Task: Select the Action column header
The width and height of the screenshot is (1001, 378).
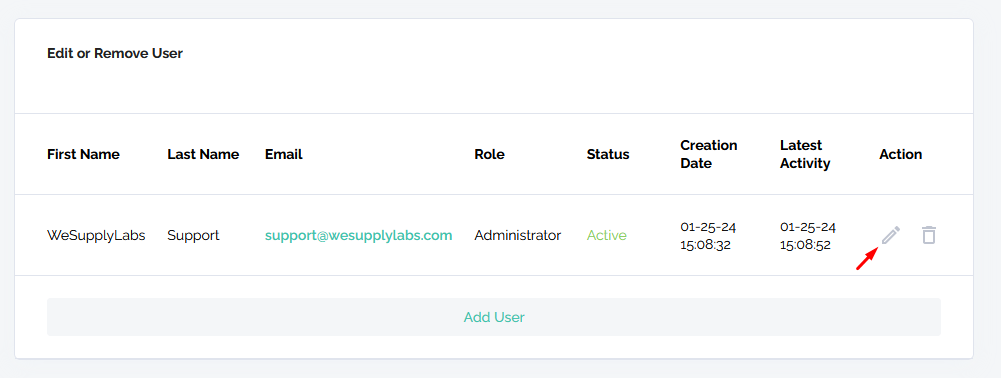Action: click(x=901, y=155)
